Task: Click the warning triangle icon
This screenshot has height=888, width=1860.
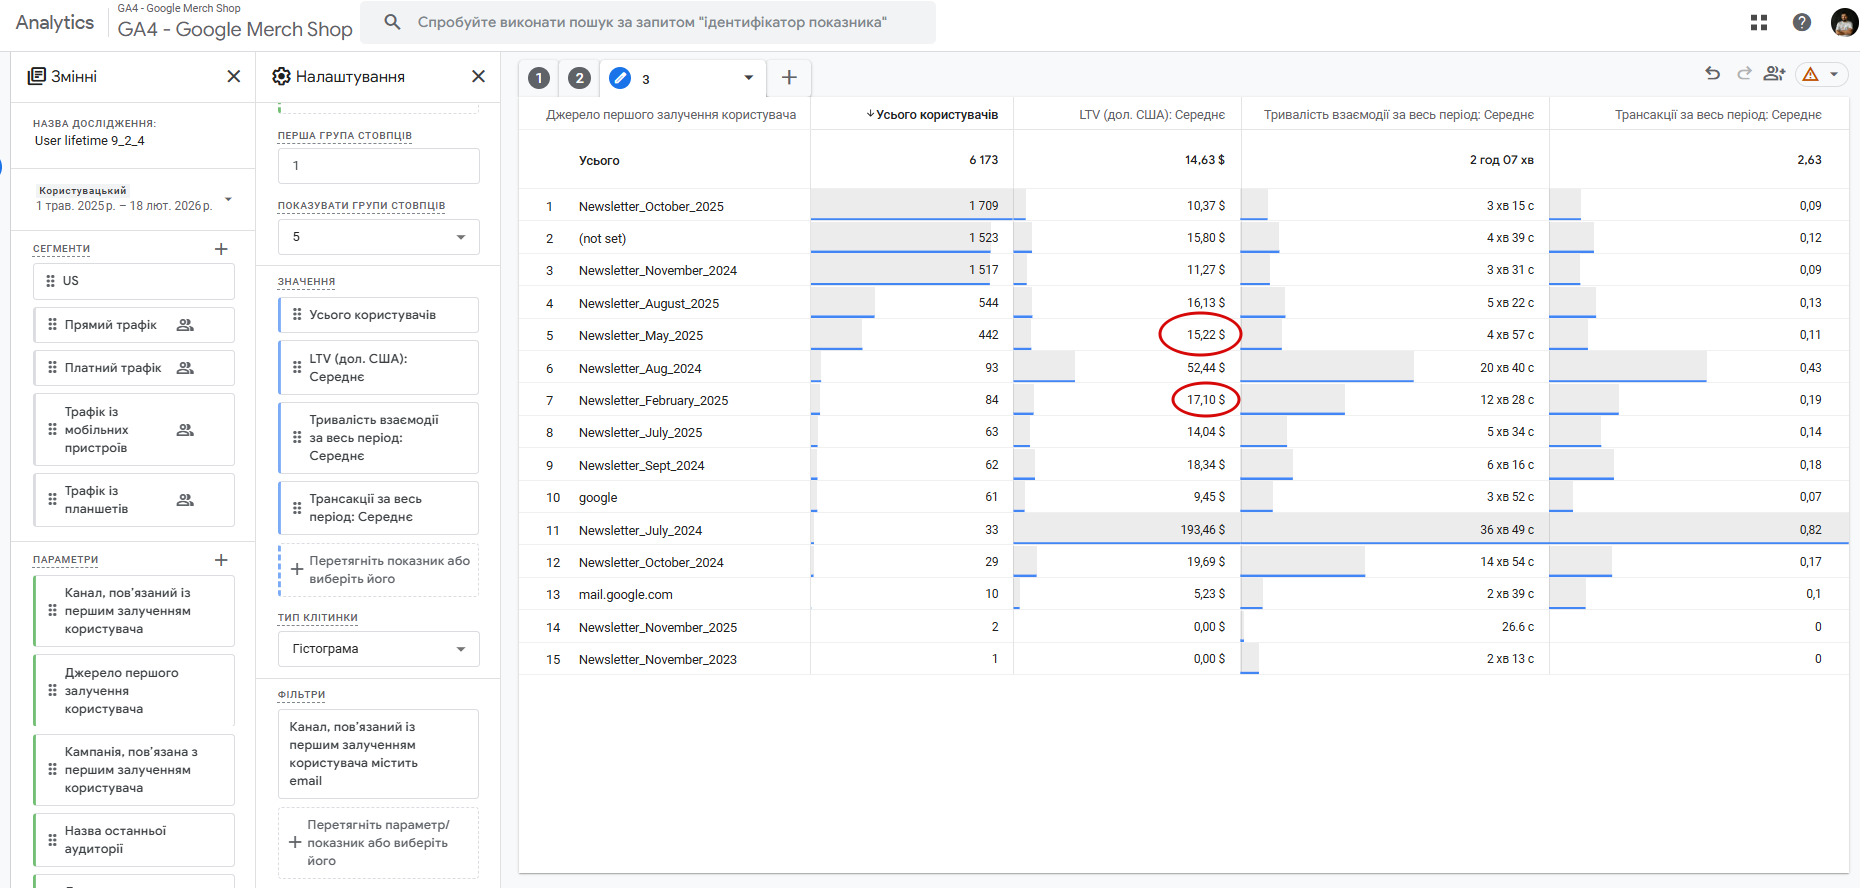Action: click(1810, 74)
